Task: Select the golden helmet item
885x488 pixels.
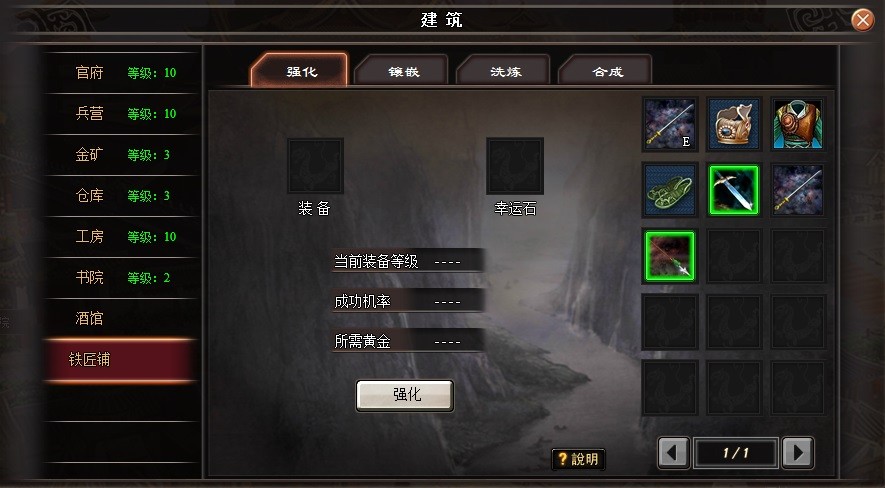Action: click(x=734, y=124)
